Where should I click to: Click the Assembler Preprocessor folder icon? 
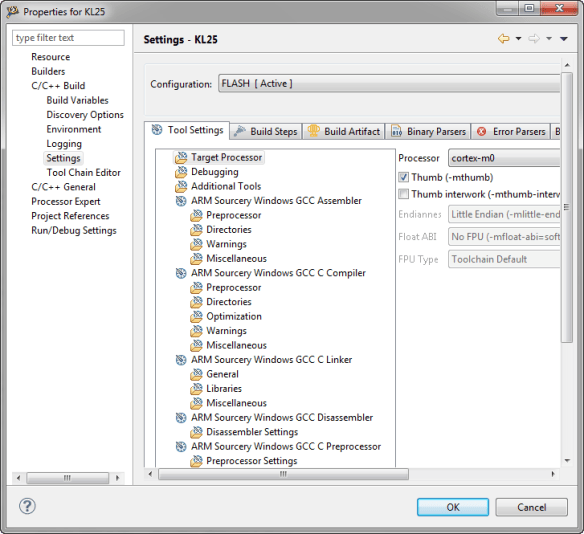(x=196, y=216)
